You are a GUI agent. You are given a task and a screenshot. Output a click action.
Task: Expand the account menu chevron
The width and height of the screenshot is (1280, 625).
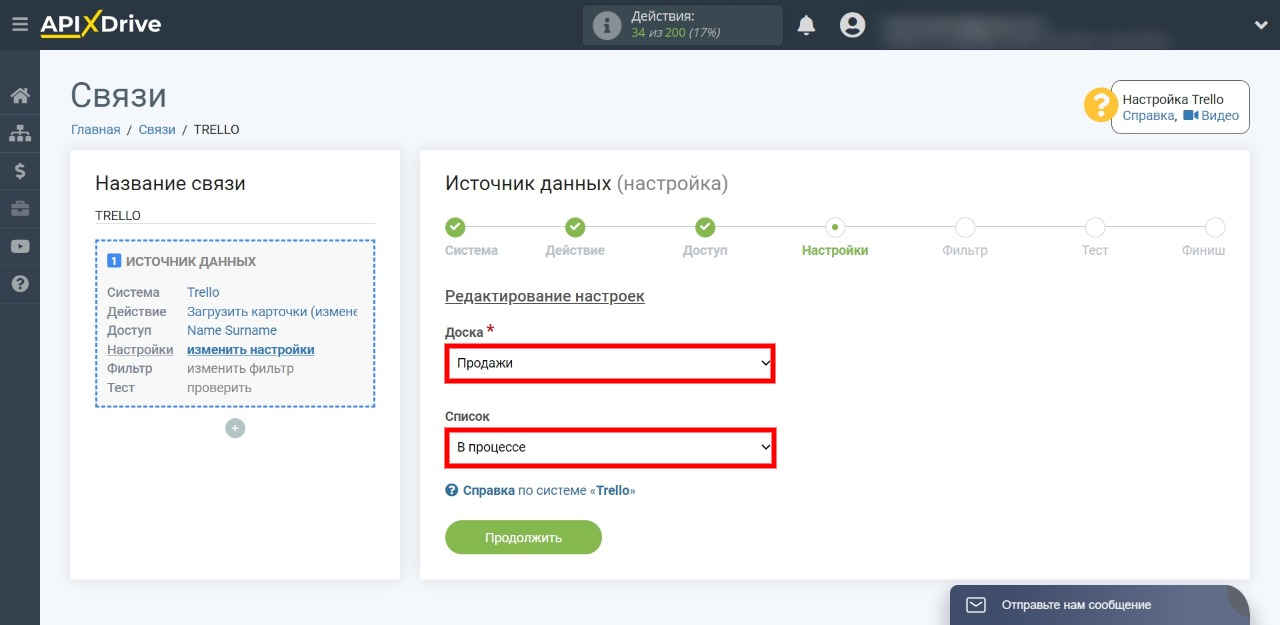click(x=1260, y=25)
